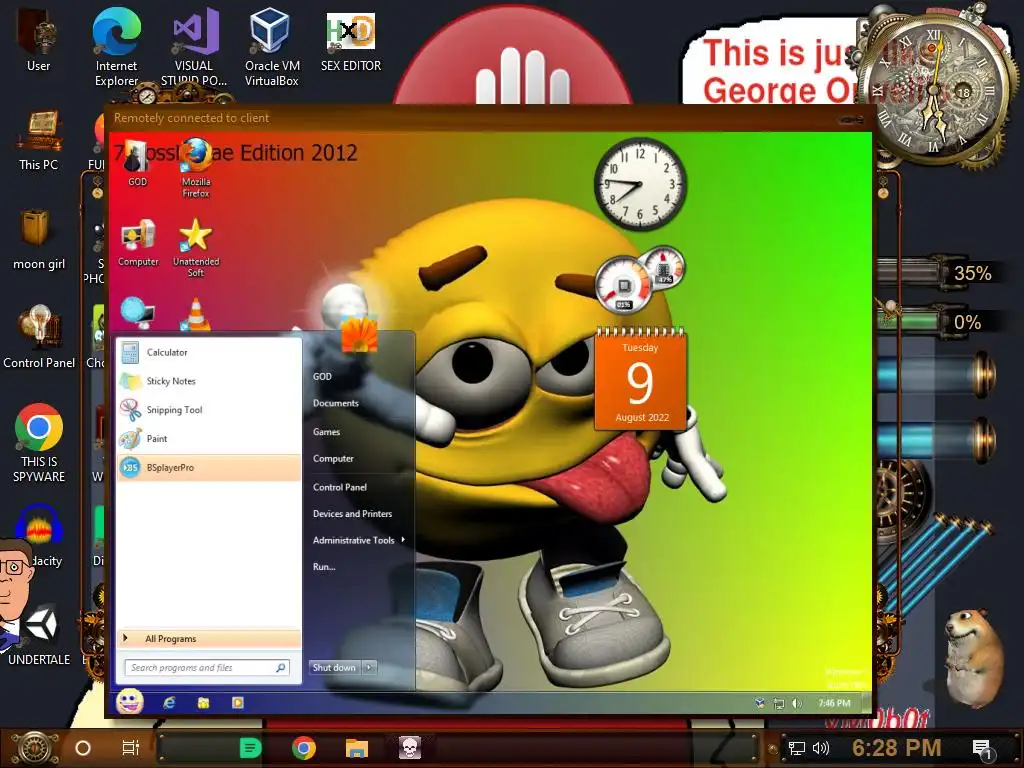The image size is (1024, 768).
Task: Click the host volume speaker icon
Action: [x=820, y=748]
